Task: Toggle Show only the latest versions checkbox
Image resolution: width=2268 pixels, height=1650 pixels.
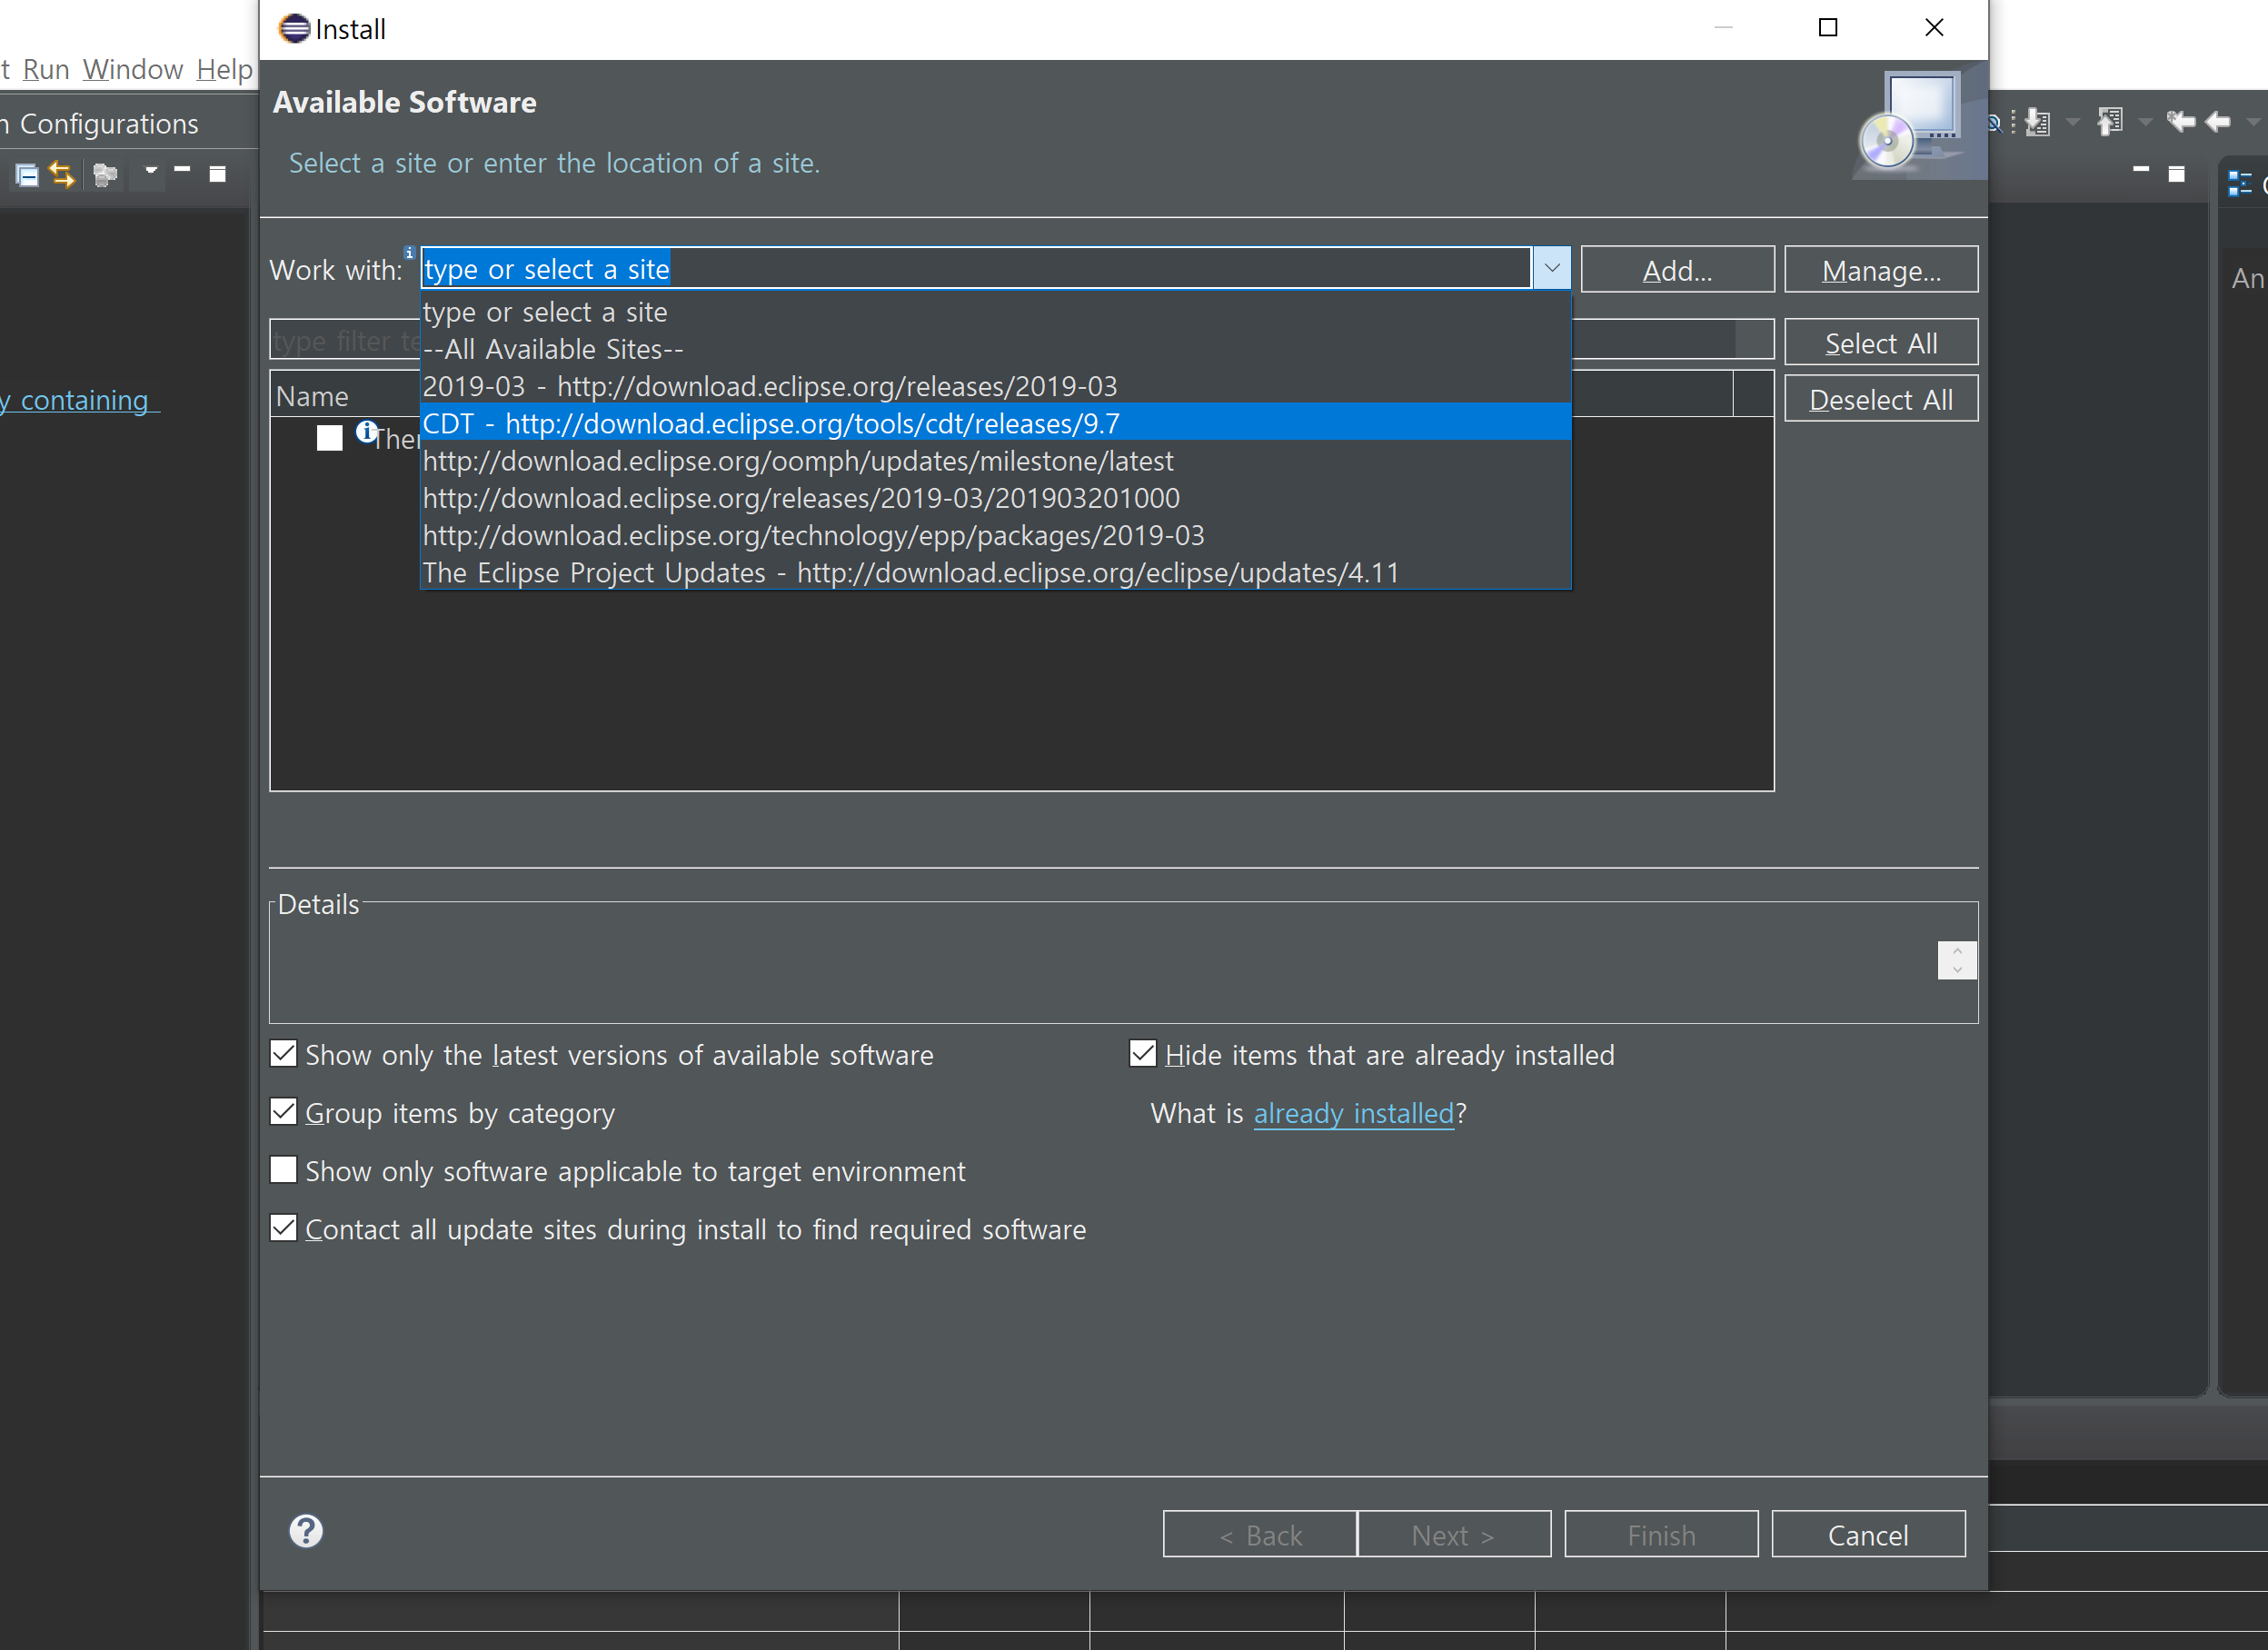Action: (x=284, y=1054)
